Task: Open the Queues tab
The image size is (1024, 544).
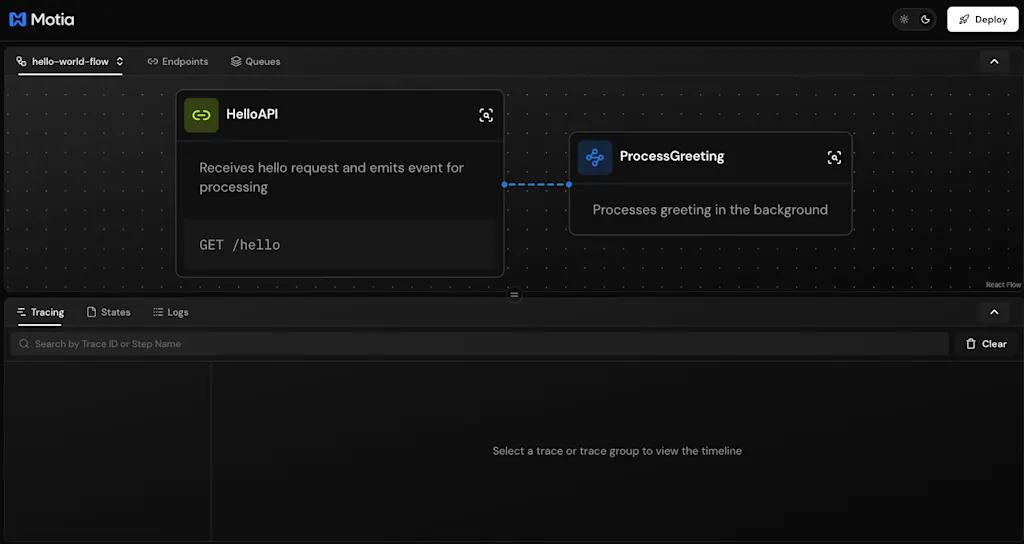Action: click(x=255, y=61)
